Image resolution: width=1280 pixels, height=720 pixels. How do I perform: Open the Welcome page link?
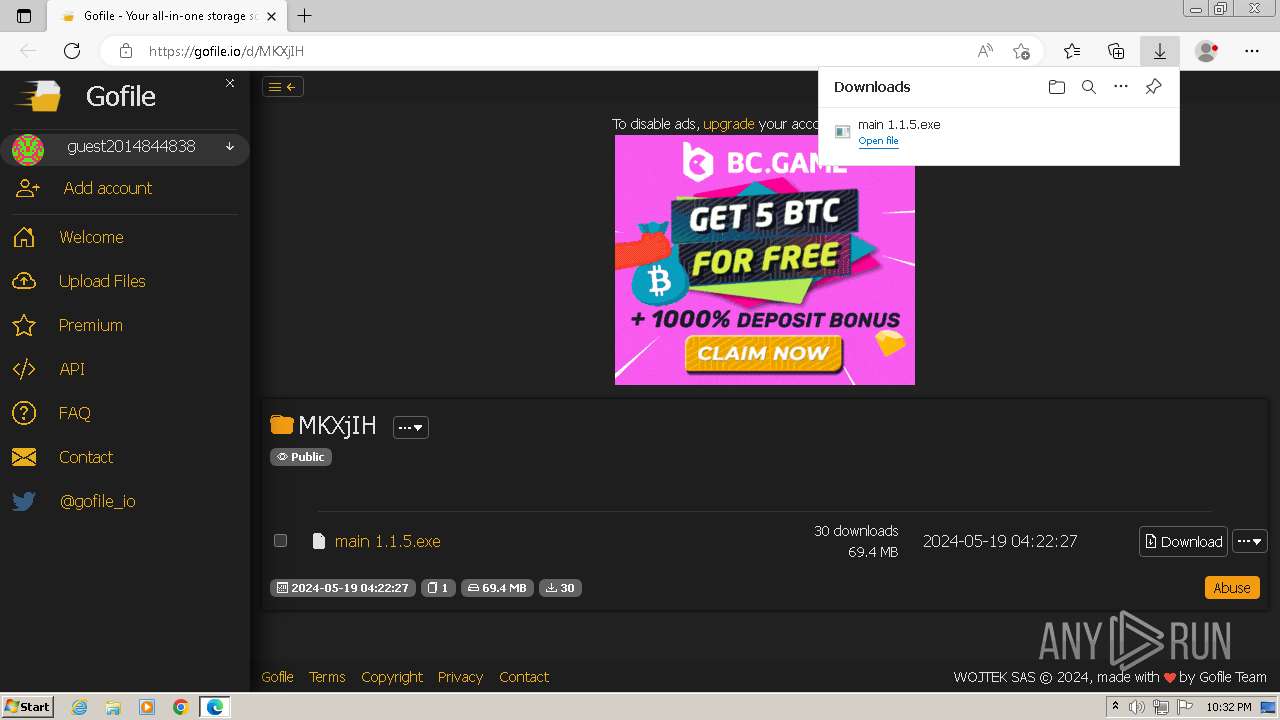91,237
